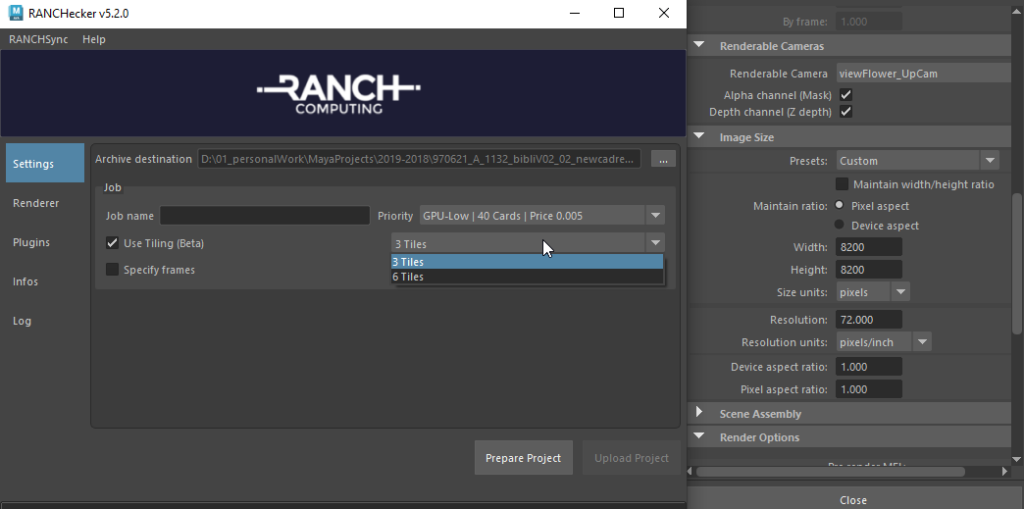Enable Maintain width/height ratio checkbox
This screenshot has height=509, width=1024.
842,184
